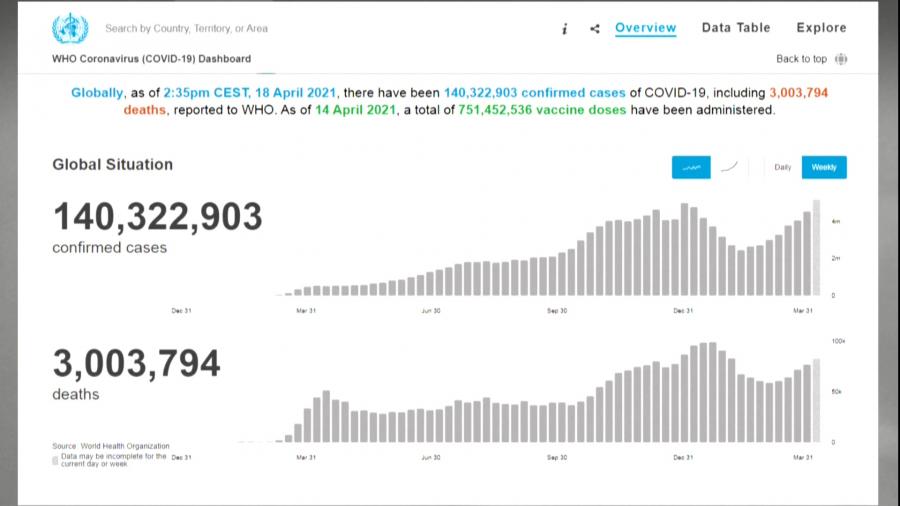Select the wavy-line chart view icon
The width and height of the screenshot is (900, 506).
(x=691, y=167)
